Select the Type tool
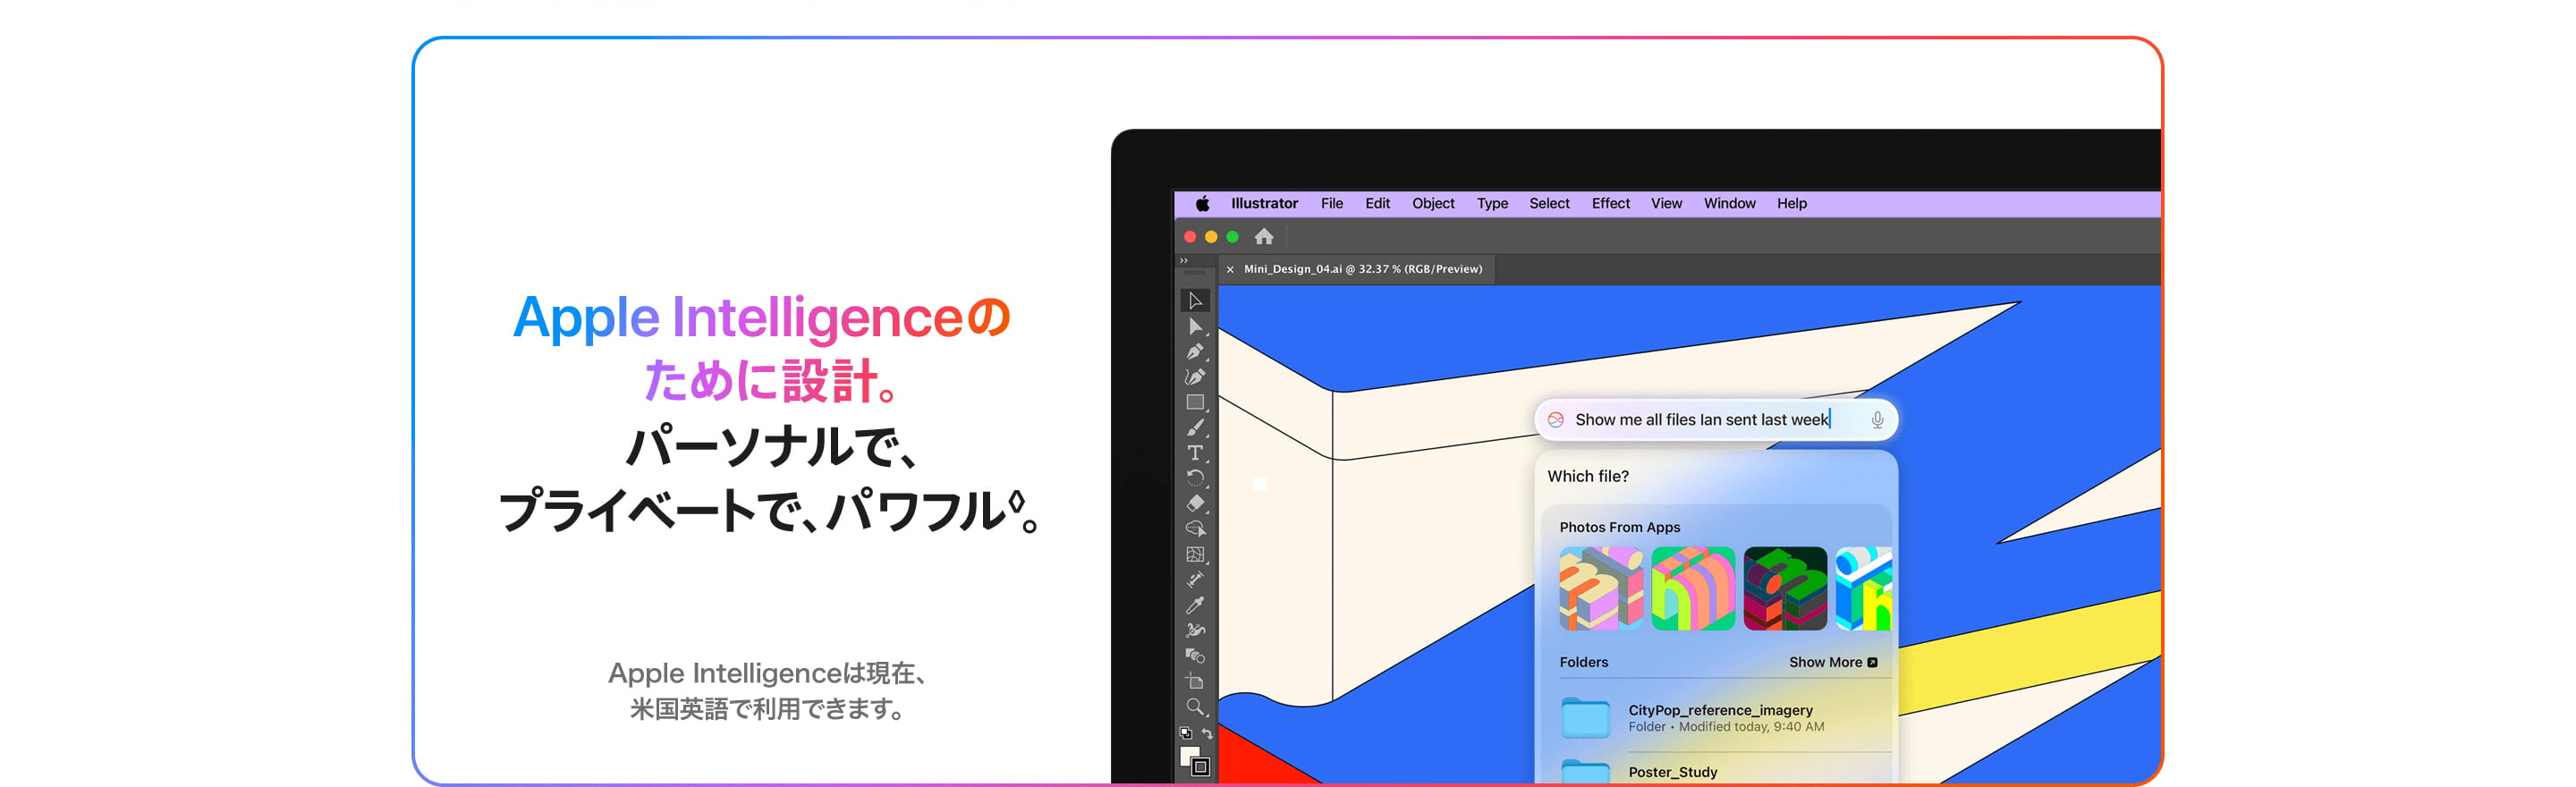The image size is (2576, 787). [1194, 453]
